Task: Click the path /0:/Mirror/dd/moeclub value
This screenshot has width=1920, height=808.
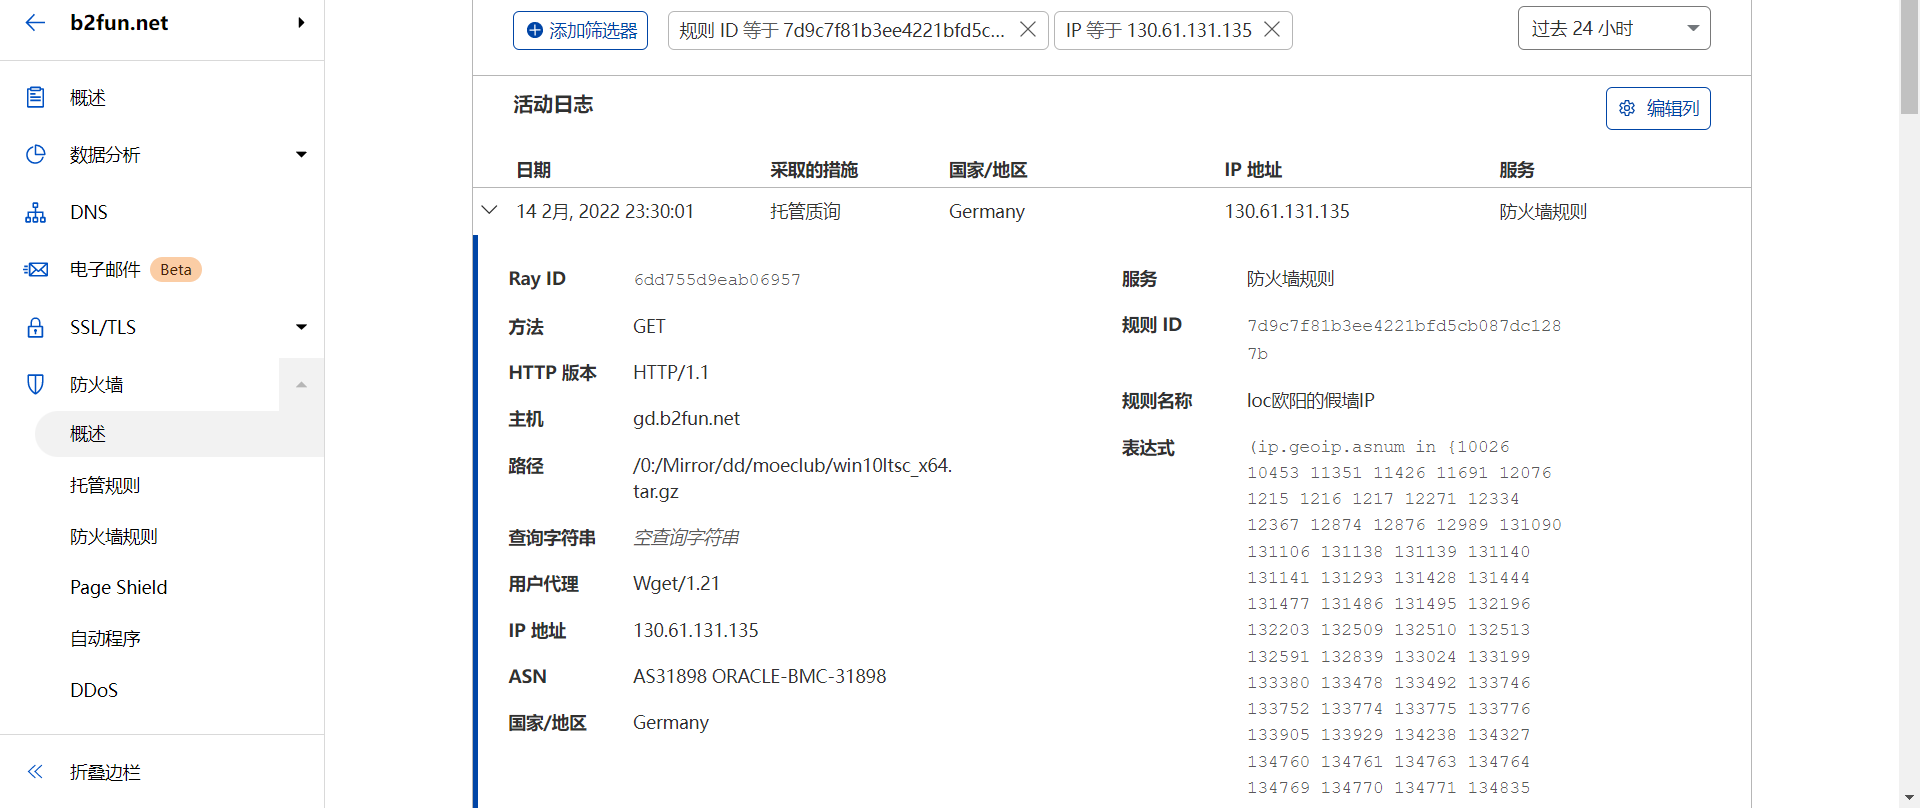Action: pos(792,478)
